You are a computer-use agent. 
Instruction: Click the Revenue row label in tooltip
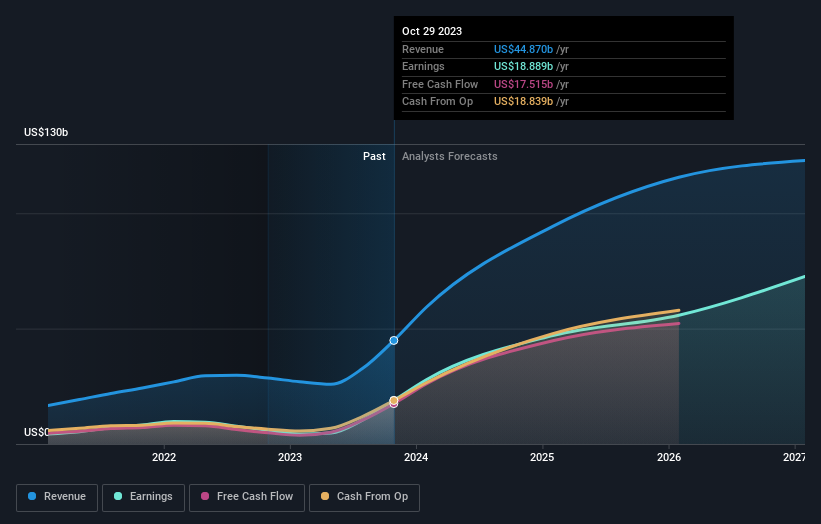coord(423,49)
